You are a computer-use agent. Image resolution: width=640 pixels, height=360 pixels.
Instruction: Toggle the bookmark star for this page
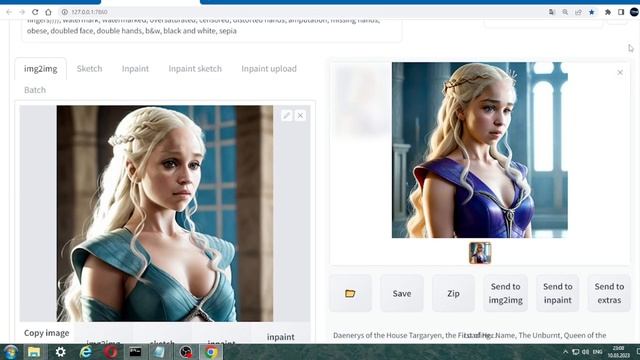(x=591, y=12)
